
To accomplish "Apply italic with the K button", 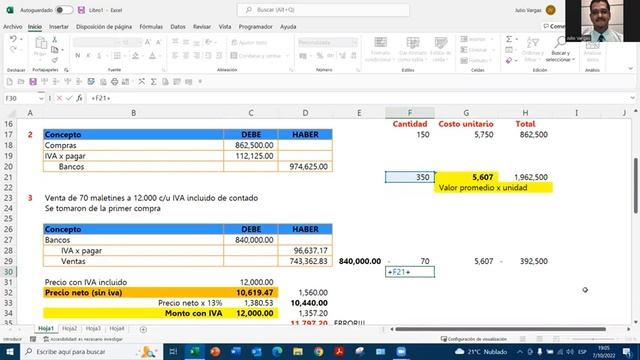I will [88, 56].
